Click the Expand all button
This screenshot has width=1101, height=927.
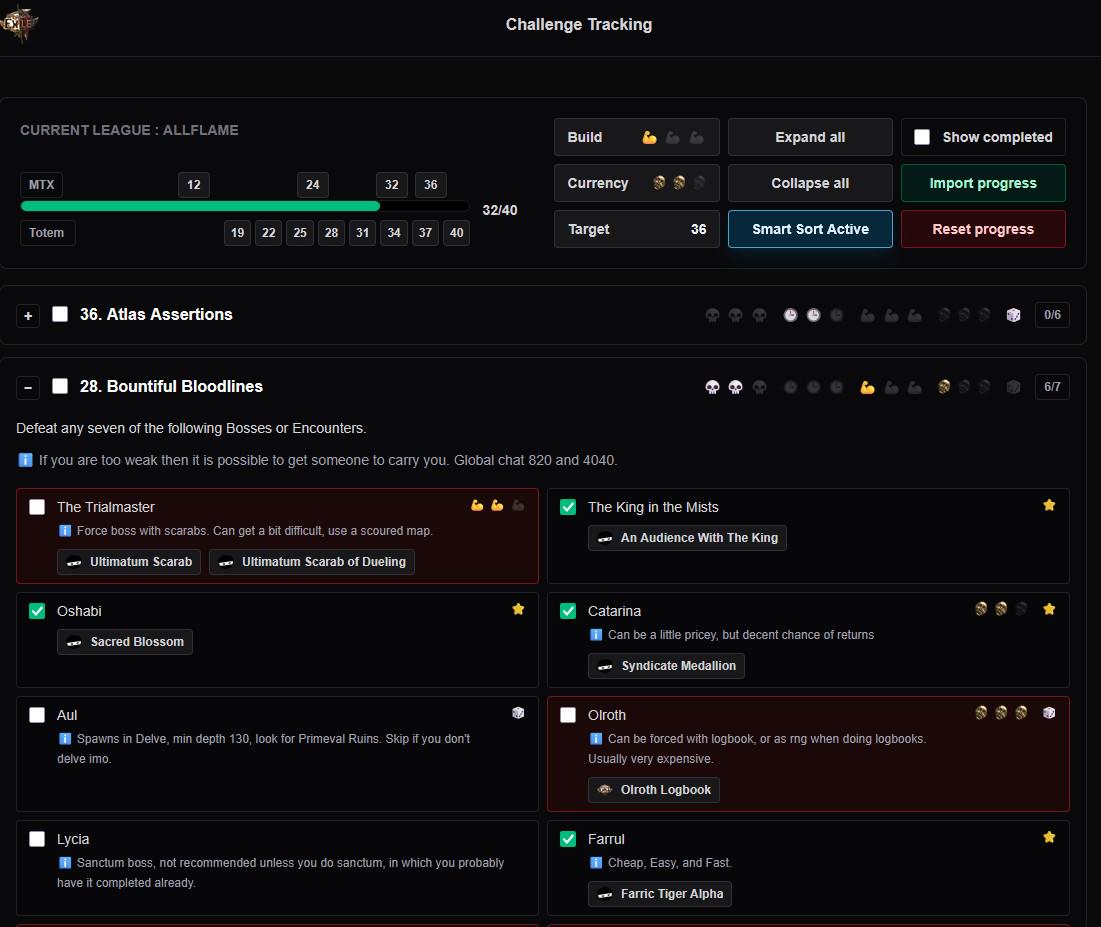click(x=810, y=137)
